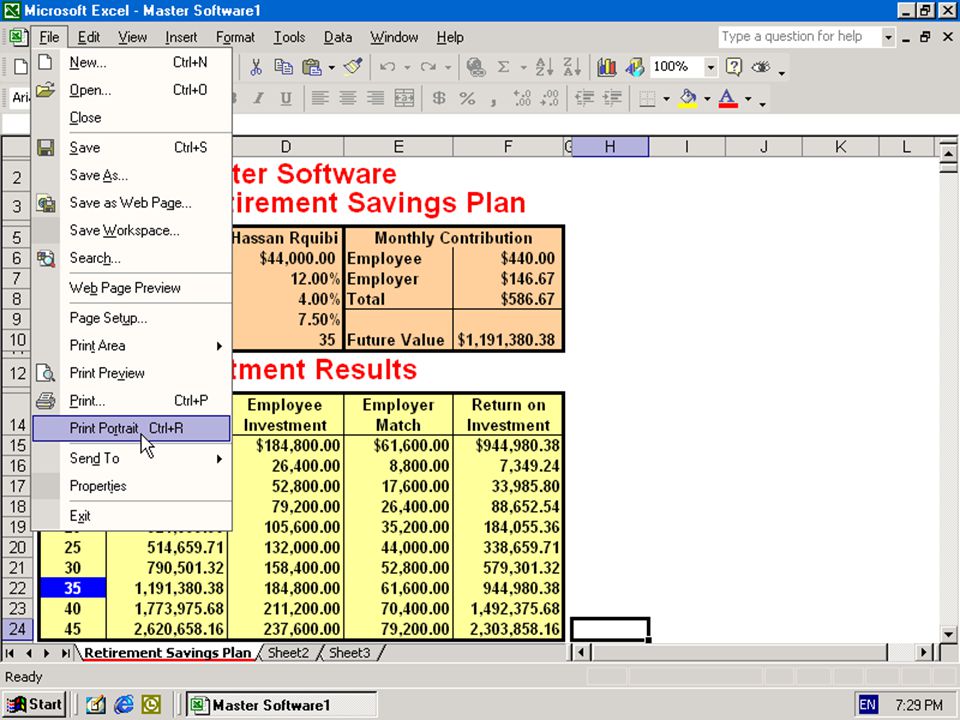The height and width of the screenshot is (720, 960).
Task: Click the vertical scrollbar down arrow
Action: [948, 633]
